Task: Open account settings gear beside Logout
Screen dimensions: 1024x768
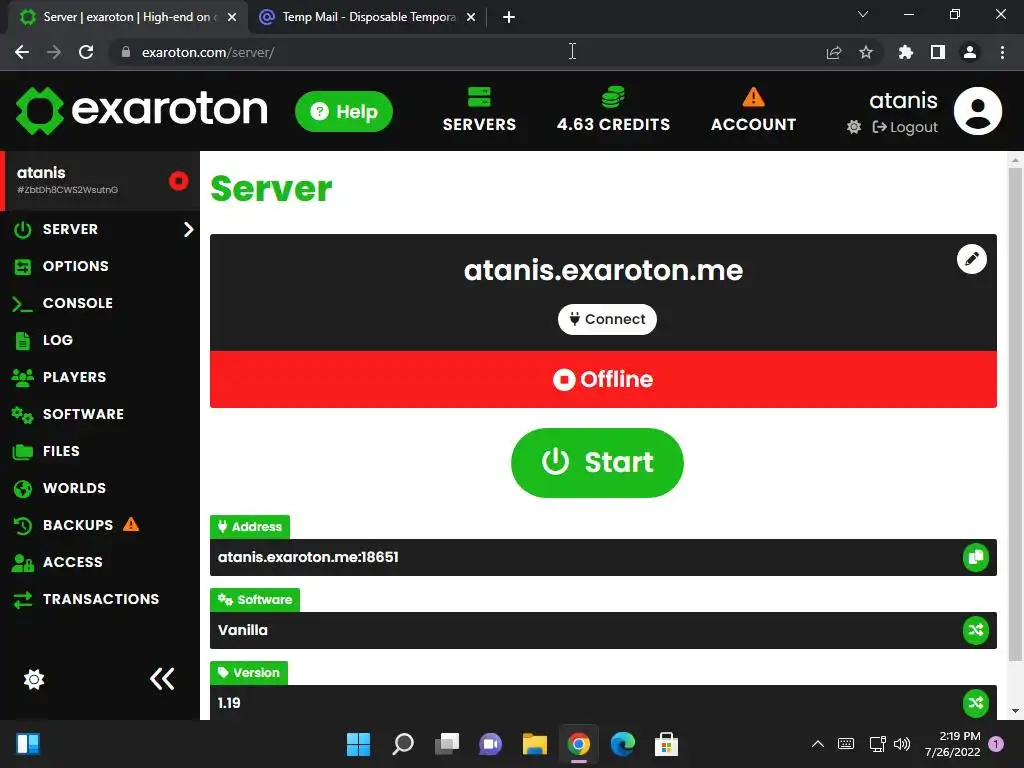Action: coord(854,127)
